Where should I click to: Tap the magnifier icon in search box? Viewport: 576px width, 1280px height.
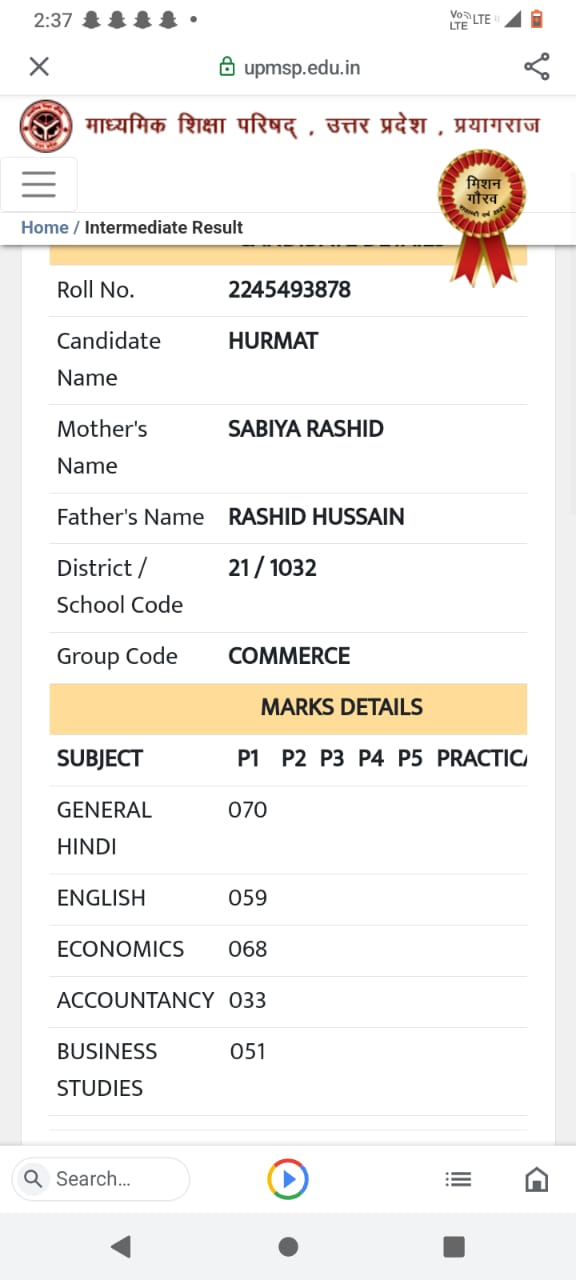tap(33, 1179)
